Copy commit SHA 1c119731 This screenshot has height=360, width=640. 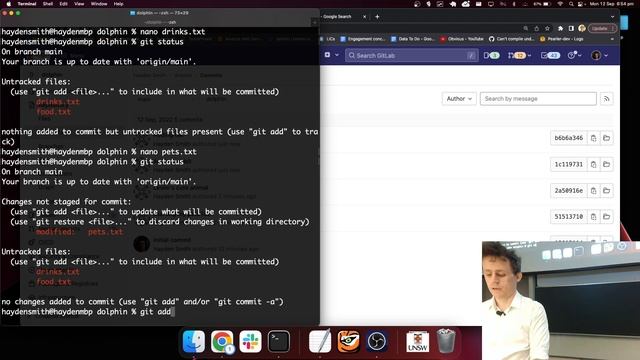pos(593,164)
